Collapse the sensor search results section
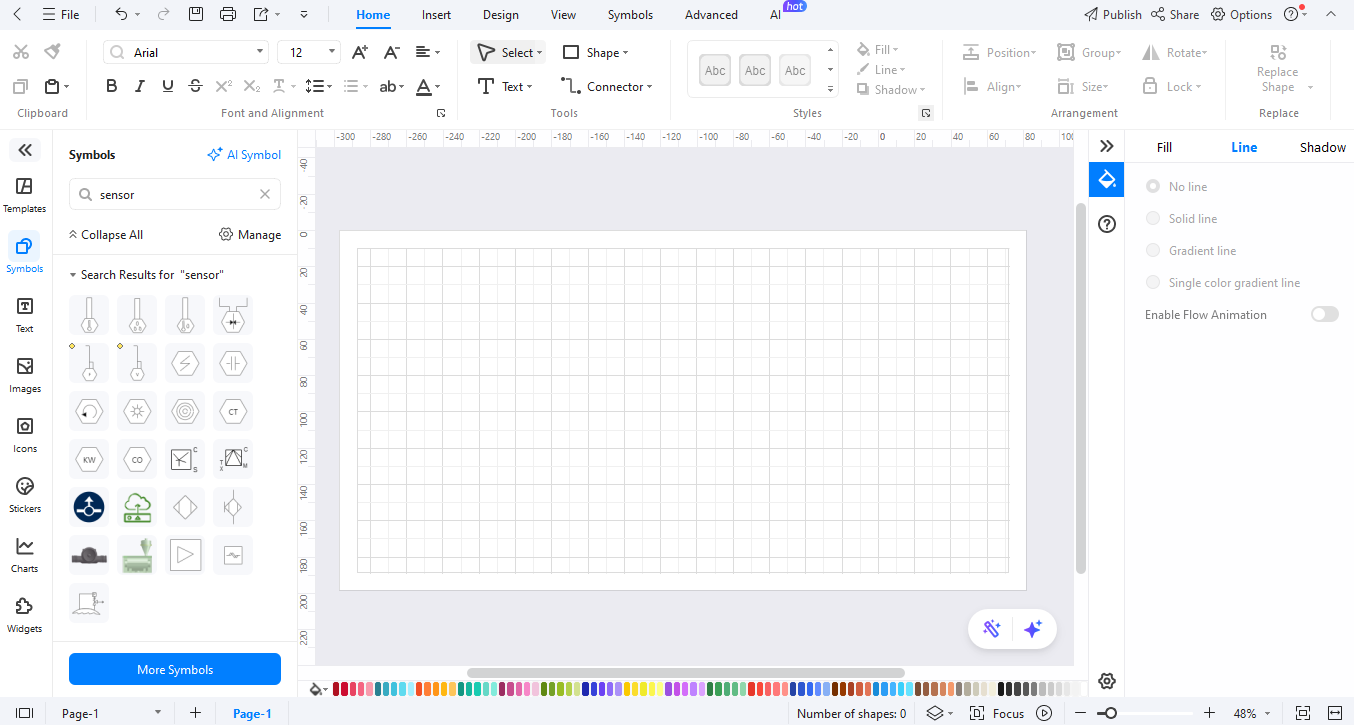1354x725 pixels. pos(73,275)
